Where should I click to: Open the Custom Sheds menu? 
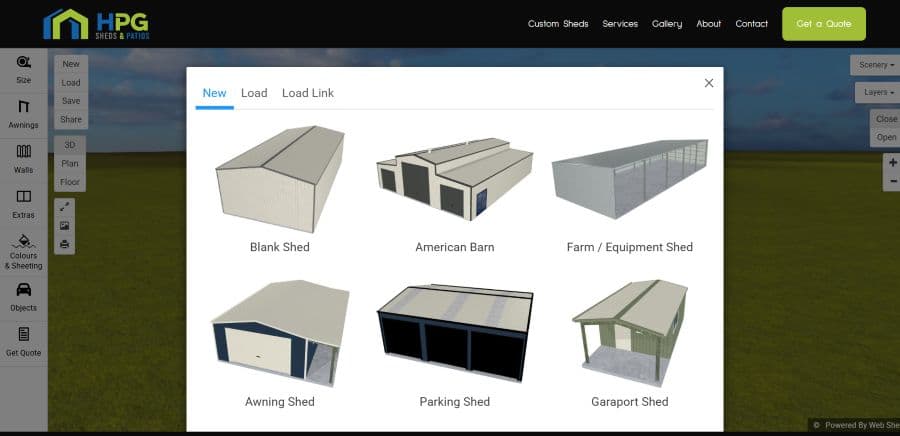tap(558, 24)
